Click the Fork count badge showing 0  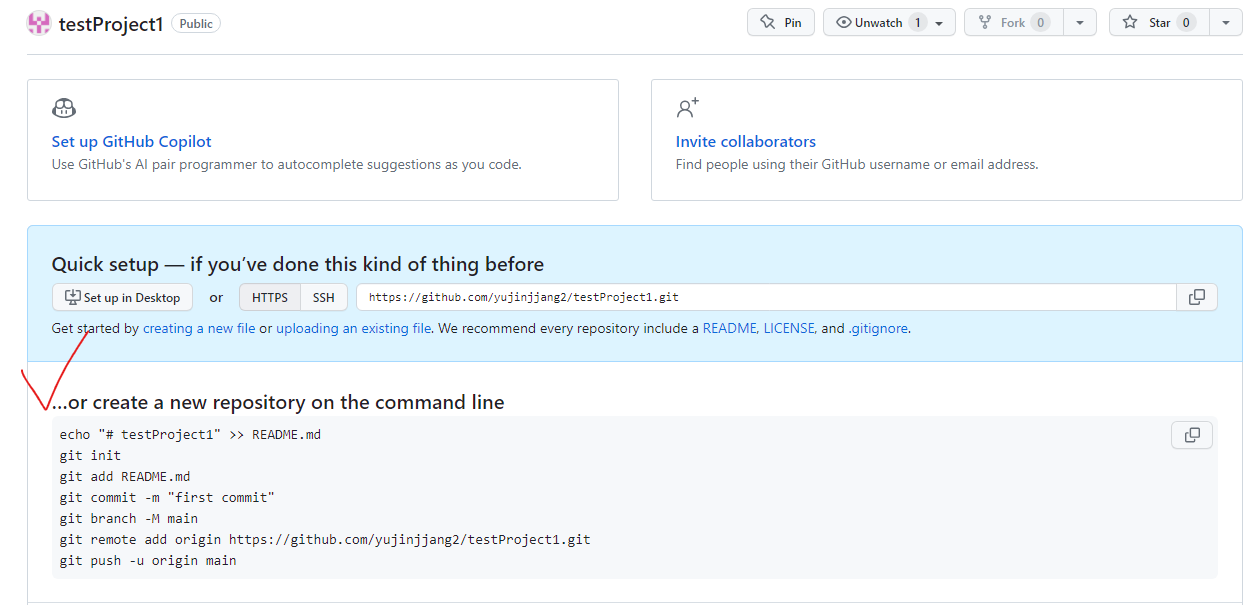pyautogui.click(x=1040, y=22)
